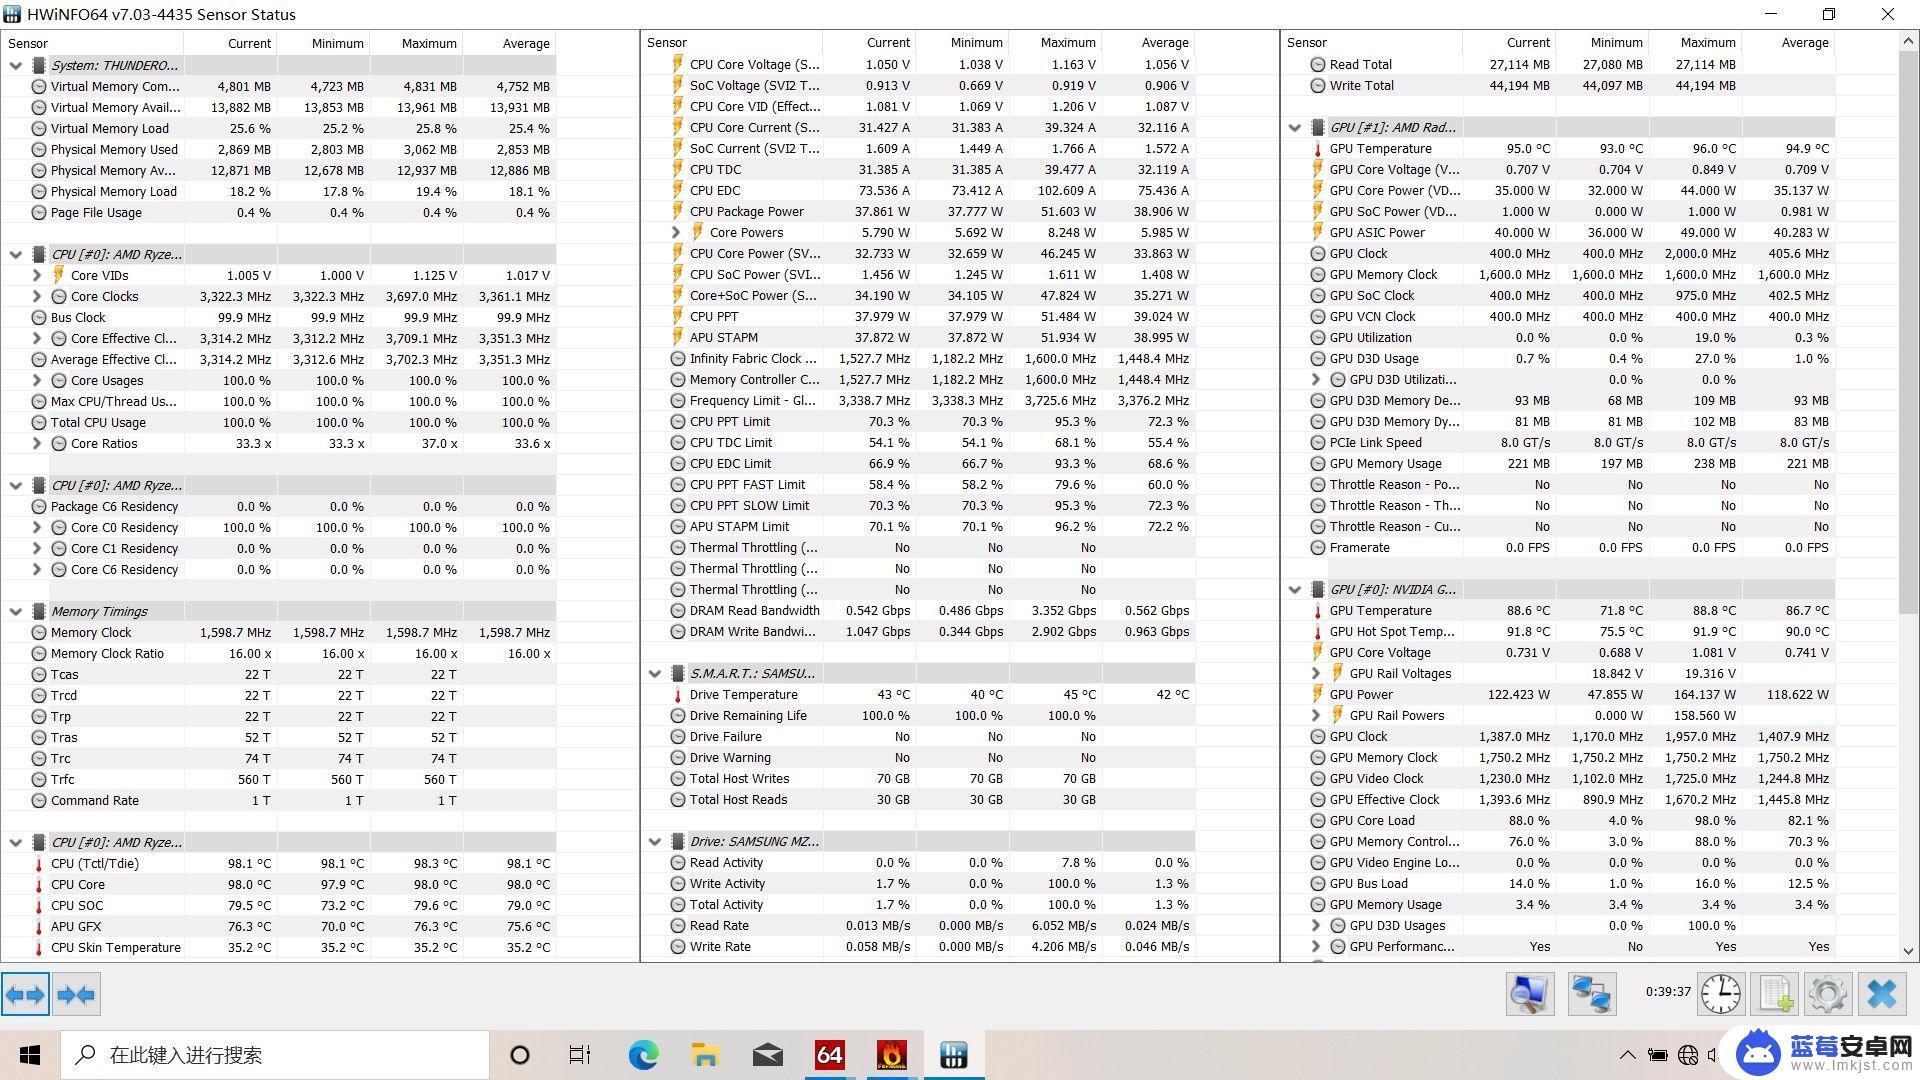The width and height of the screenshot is (1920, 1080).
Task: Click the language globe tray icon
Action: click(1688, 1055)
